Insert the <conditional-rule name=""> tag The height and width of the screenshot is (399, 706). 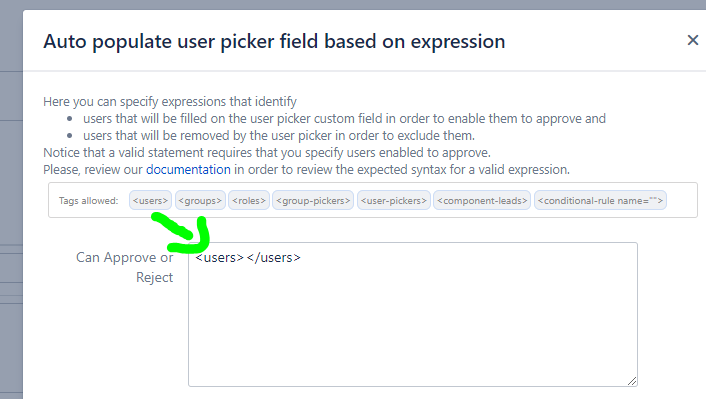coord(601,200)
